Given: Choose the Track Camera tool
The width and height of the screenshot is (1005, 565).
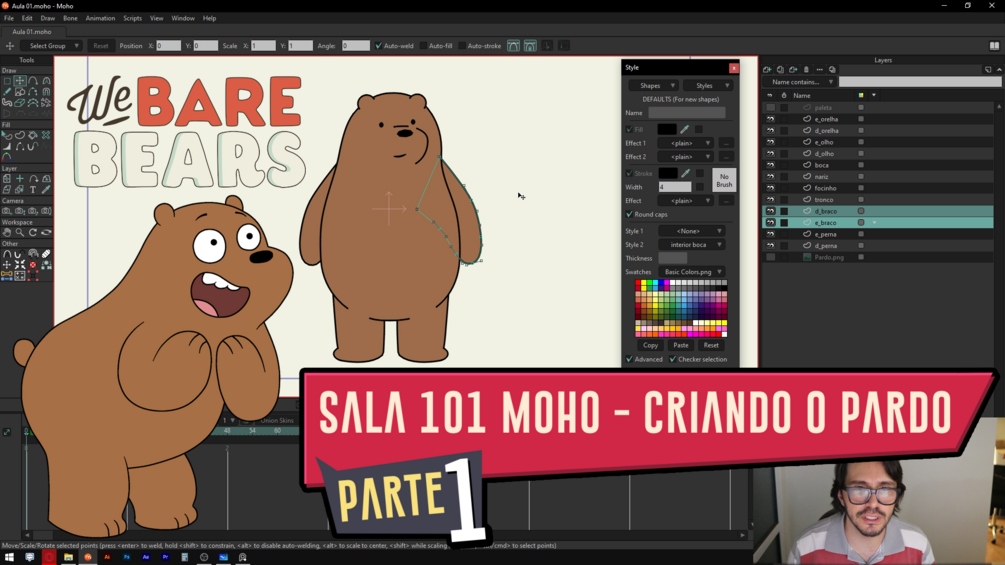Looking at the screenshot, I should click(7, 211).
